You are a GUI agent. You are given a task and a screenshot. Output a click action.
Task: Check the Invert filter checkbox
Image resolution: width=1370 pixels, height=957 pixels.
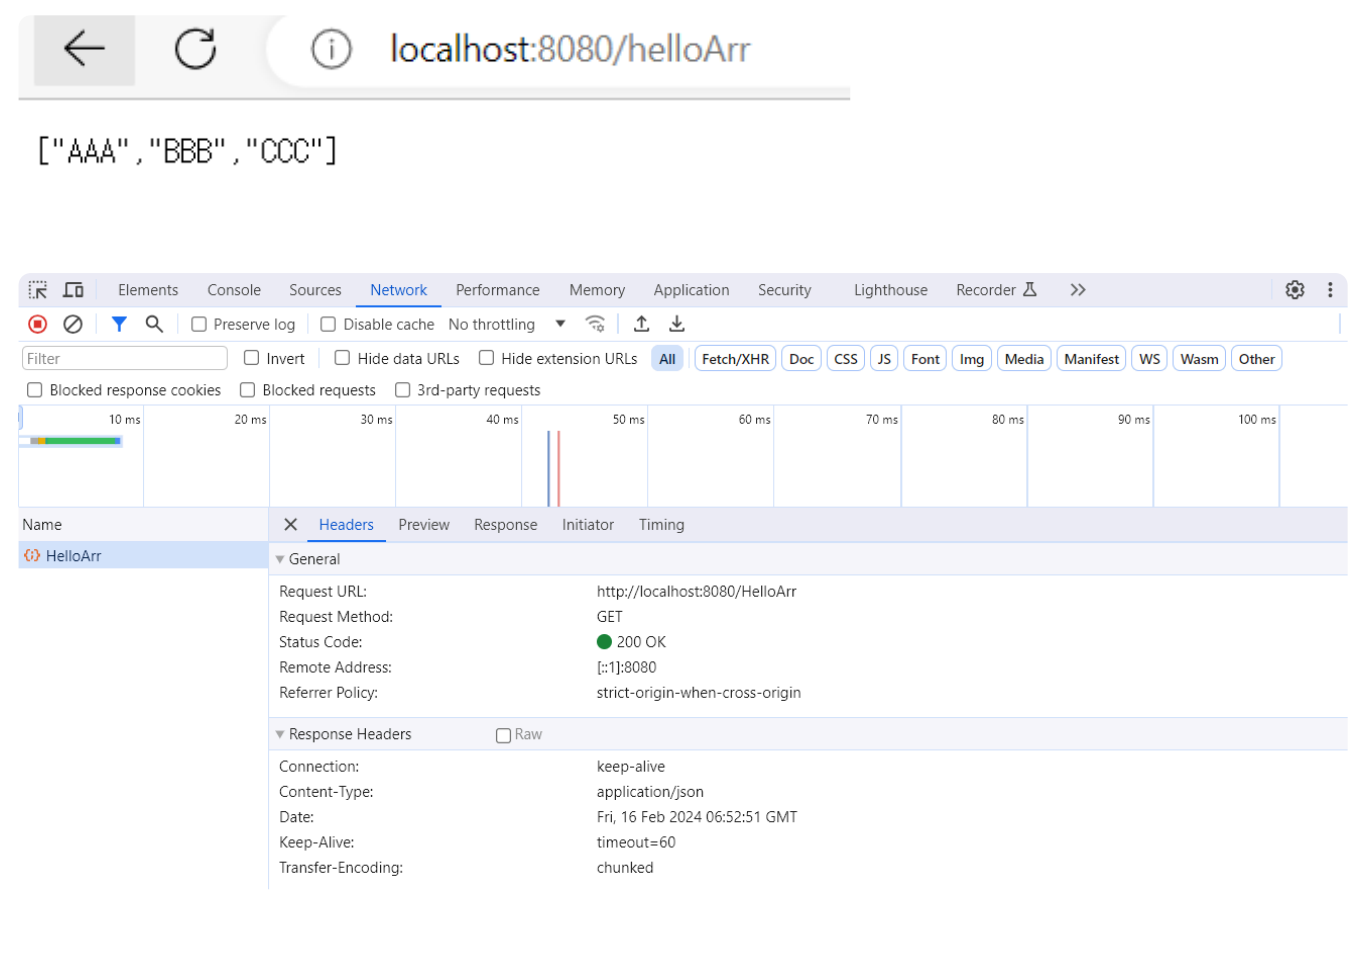pyautogui.click(x=252, y=358)
